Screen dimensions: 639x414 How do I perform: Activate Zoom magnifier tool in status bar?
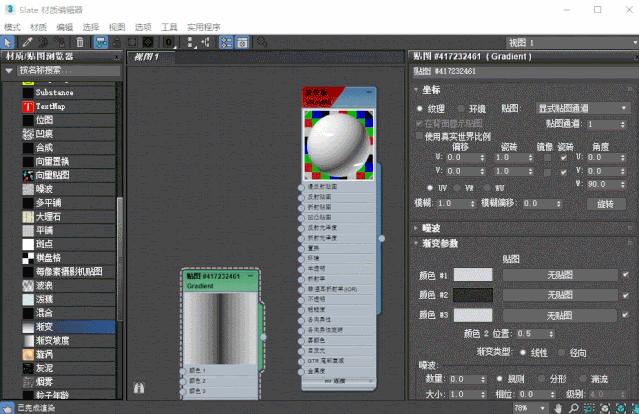click(x=573, y=407)
